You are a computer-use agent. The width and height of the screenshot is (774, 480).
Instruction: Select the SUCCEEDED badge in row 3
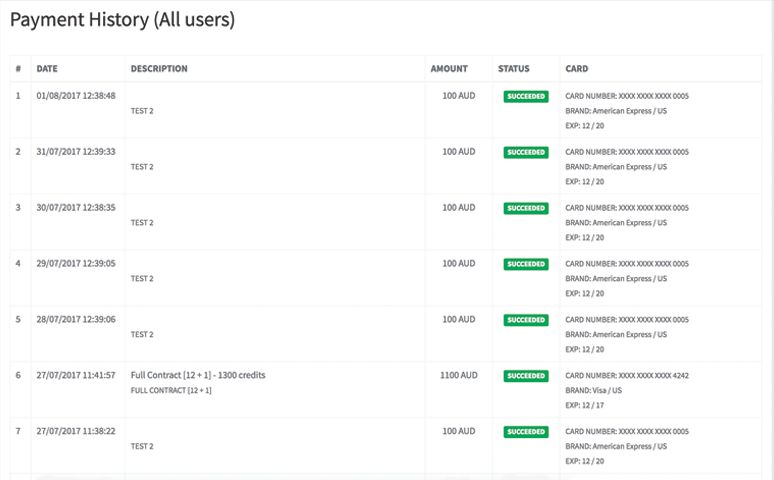(x=526, y=209)
